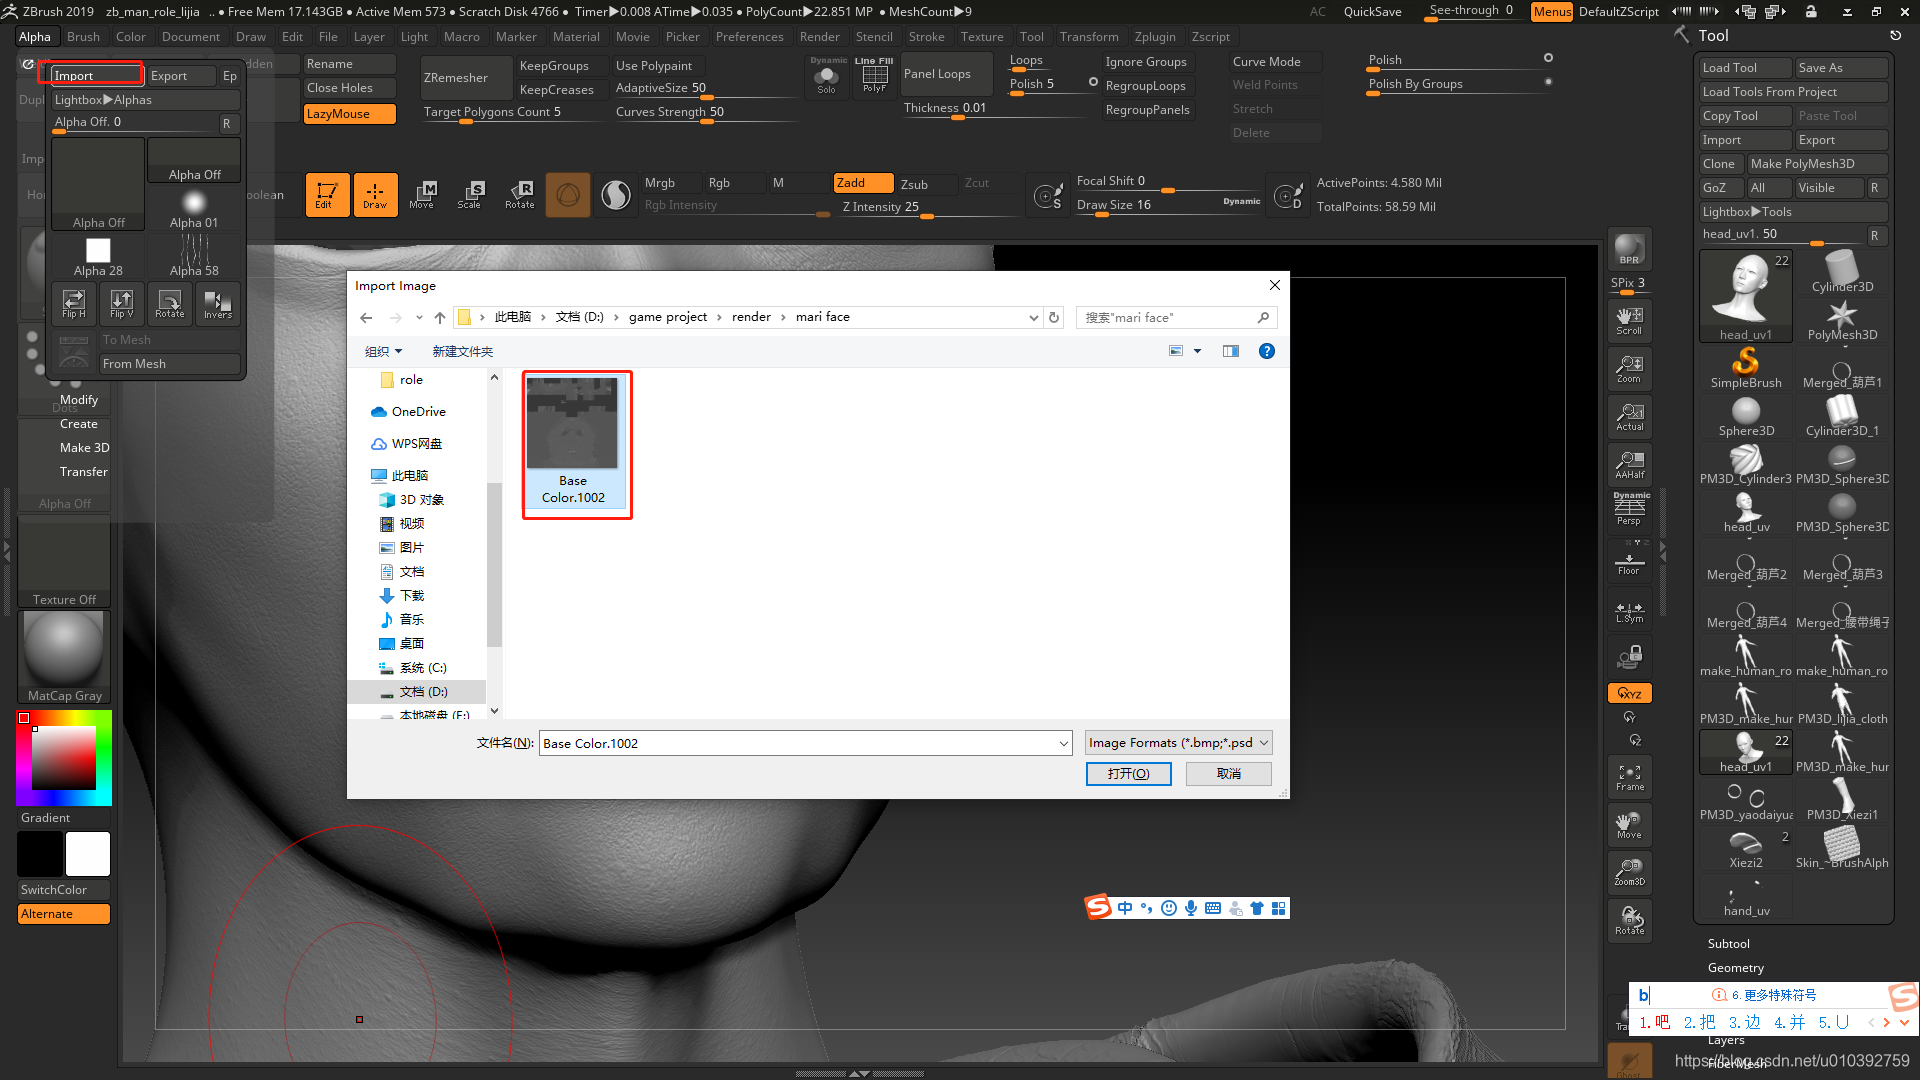This screenshot has width=1920, height=1080.
Task: Open recent locations dropdown arrow
Action: point(419,318)
